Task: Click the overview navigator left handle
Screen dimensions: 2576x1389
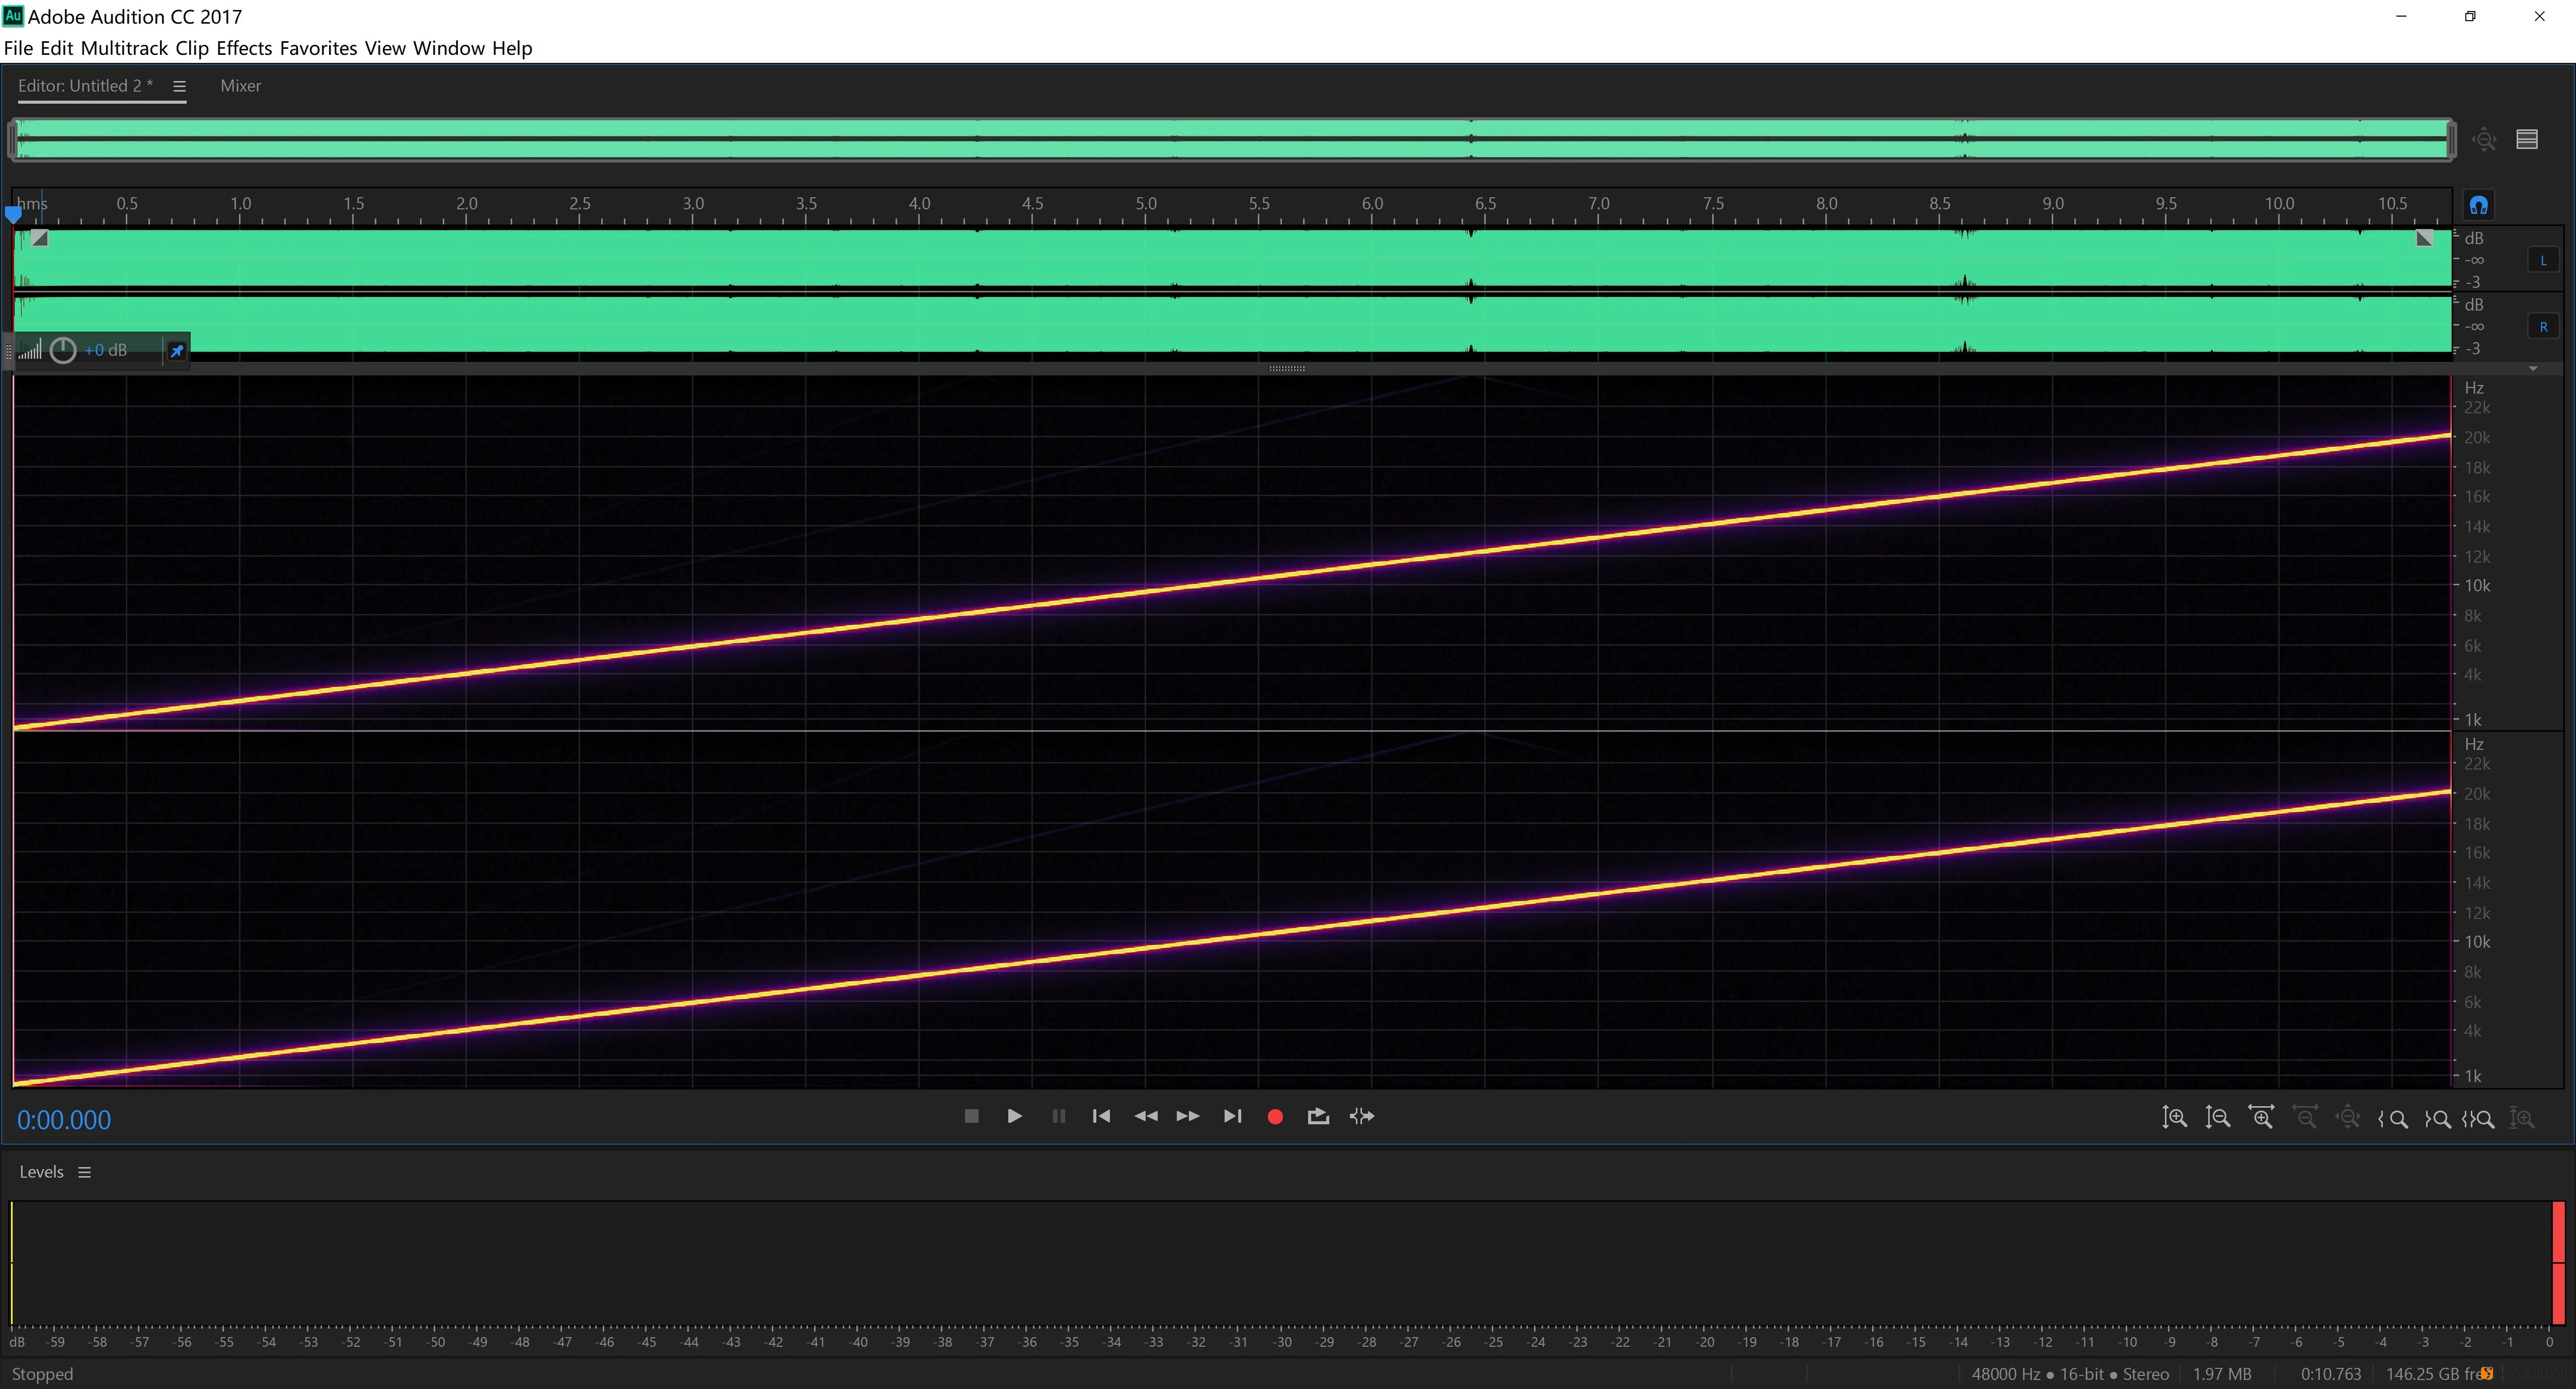Action: tap(12, 139)
